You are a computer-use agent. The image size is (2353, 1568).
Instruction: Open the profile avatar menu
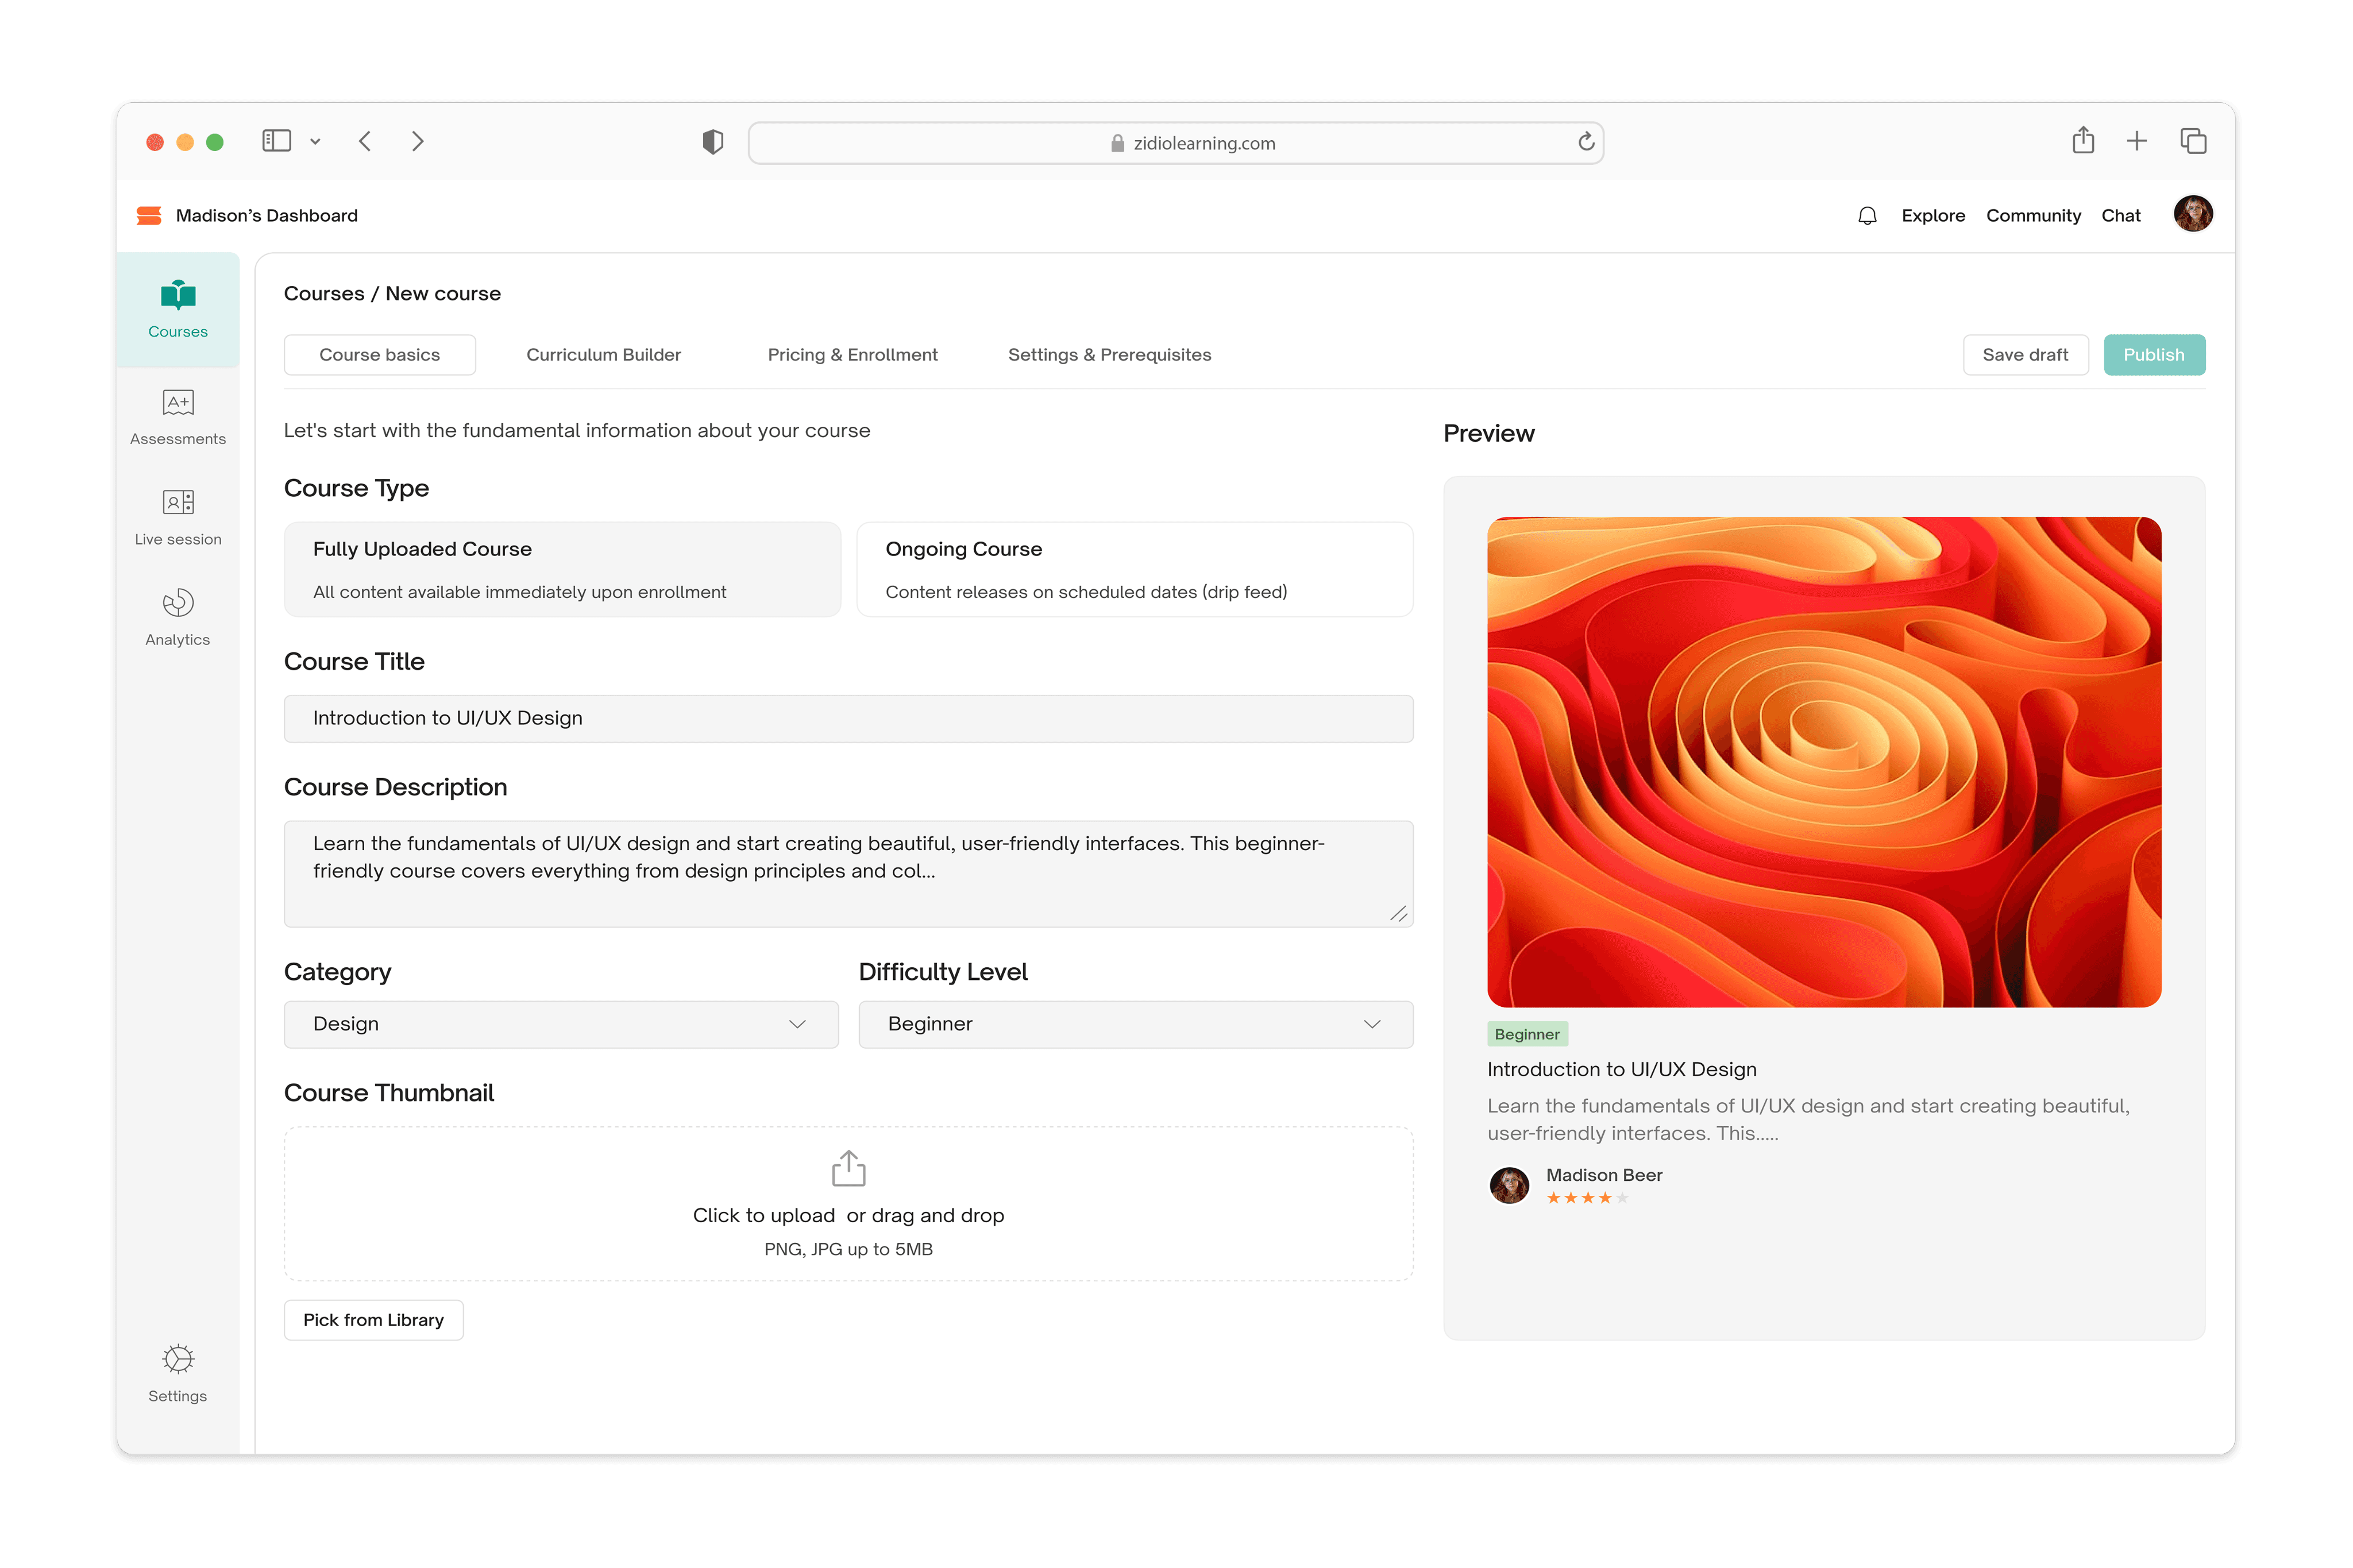(x=2192, y=214)
